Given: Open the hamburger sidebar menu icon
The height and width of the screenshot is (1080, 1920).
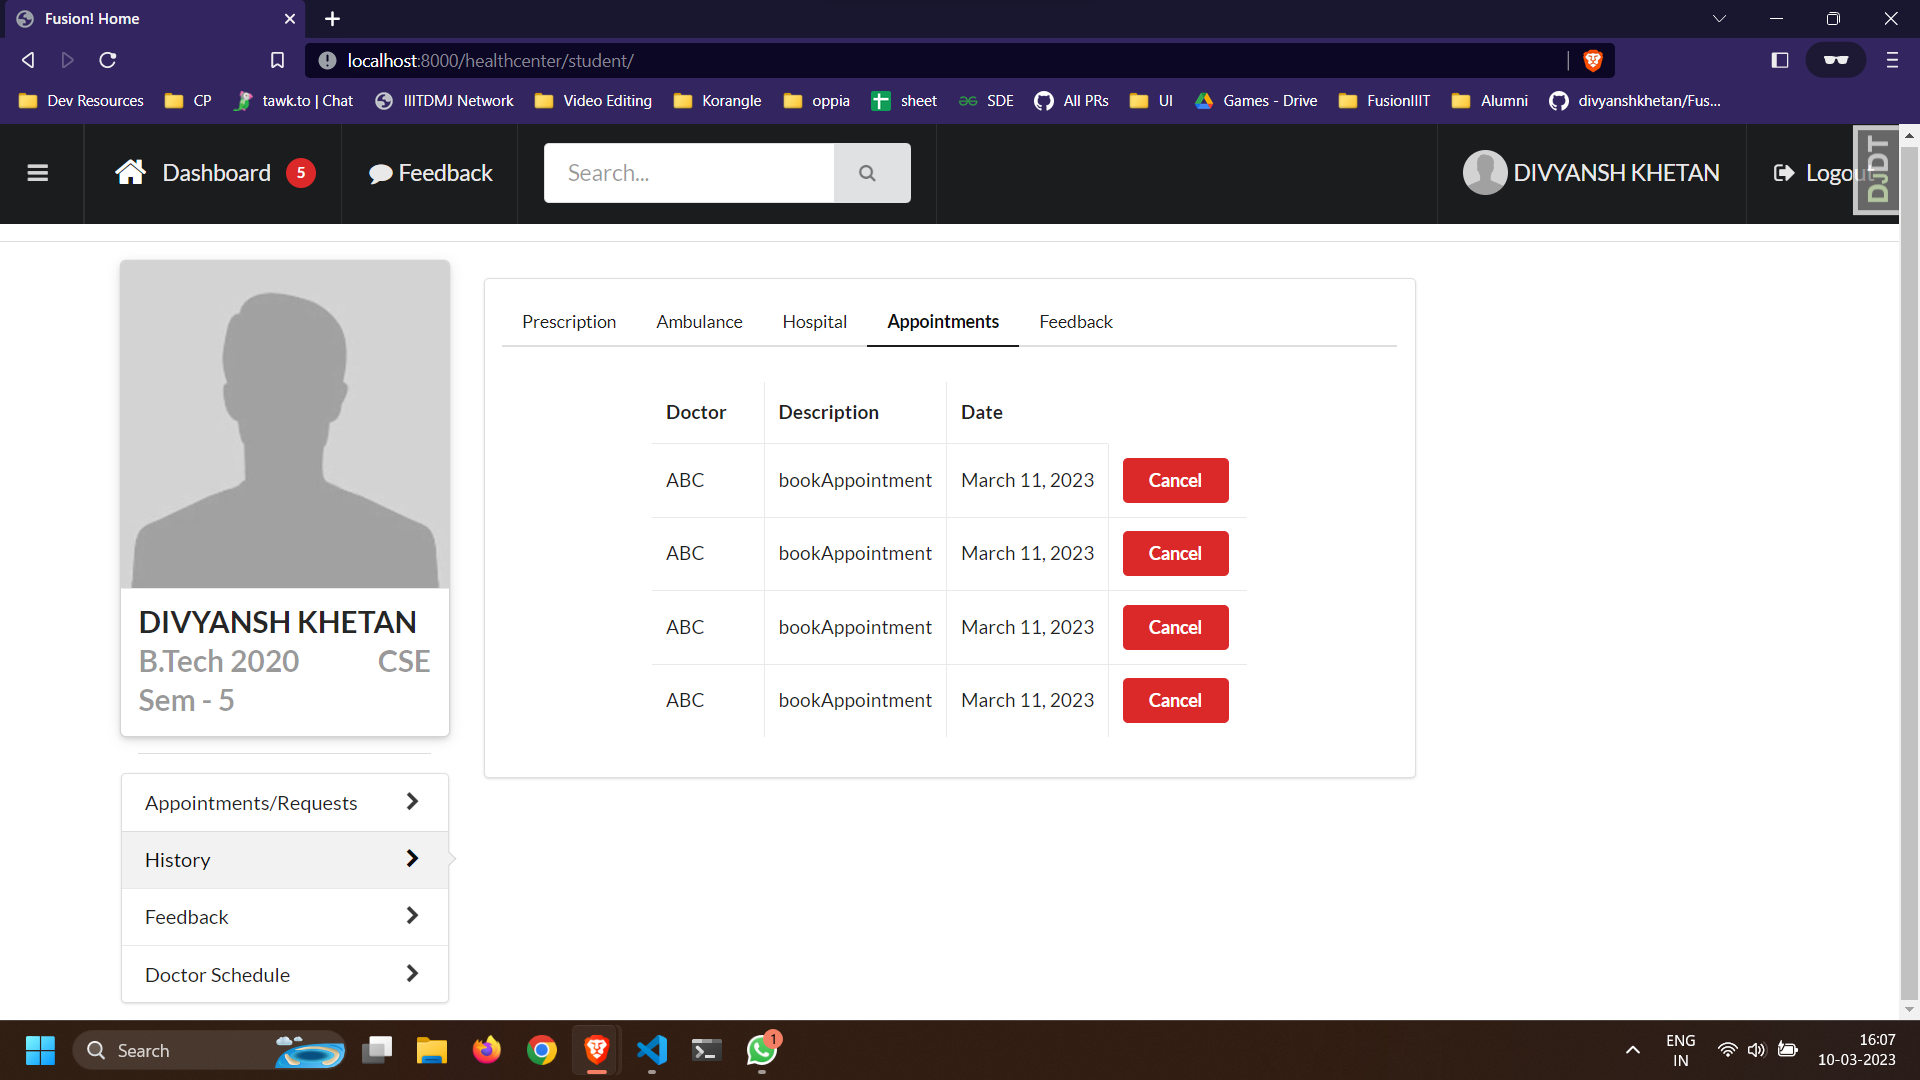Looking at the screenshot, I should pyautogui.click(x=38, y=173).
